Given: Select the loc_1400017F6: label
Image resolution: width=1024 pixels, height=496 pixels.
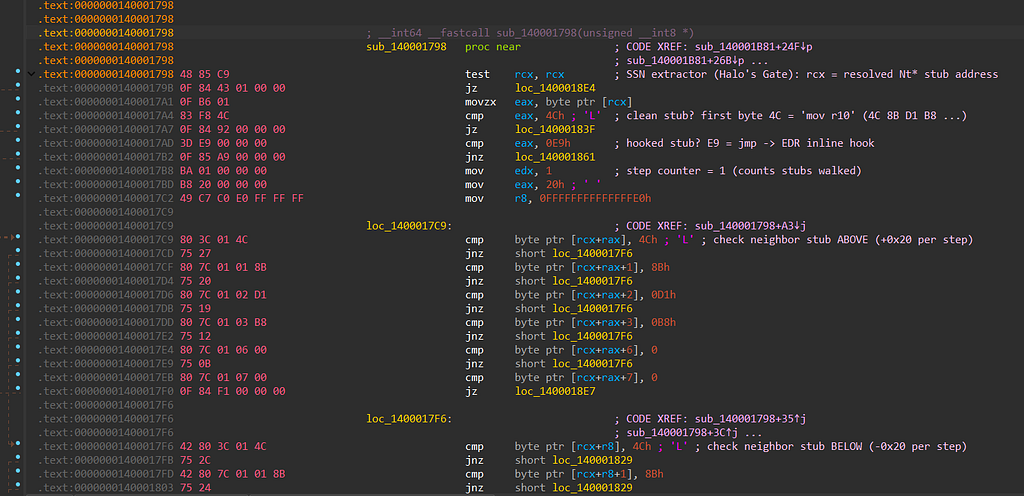Looking at the screenshot, I should (409, 419).
